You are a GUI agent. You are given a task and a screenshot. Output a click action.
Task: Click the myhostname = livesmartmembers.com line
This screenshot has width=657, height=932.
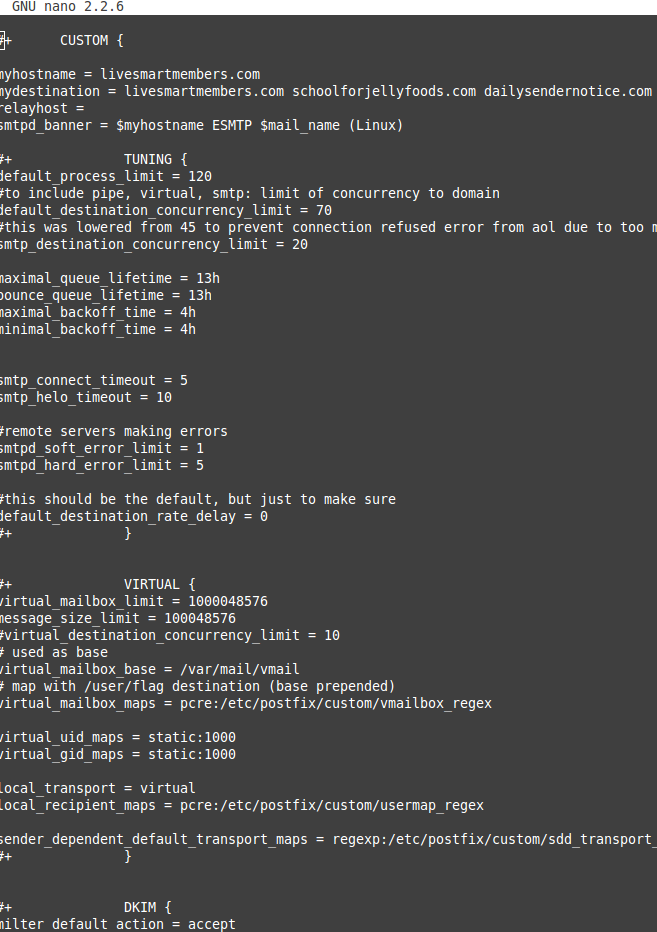(130, 74)
